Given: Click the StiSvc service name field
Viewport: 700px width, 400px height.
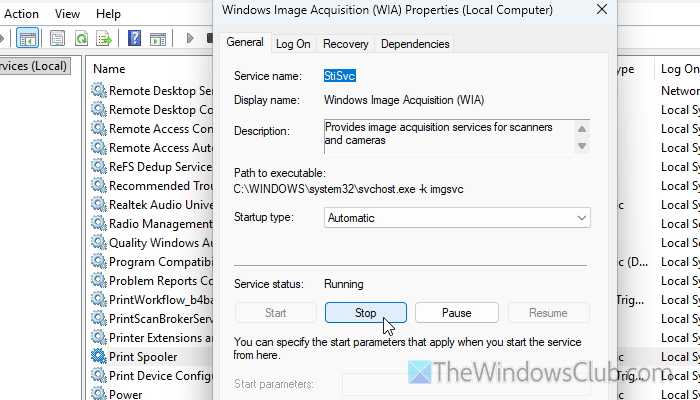Looking at the screenshot, I should [339, 76].
